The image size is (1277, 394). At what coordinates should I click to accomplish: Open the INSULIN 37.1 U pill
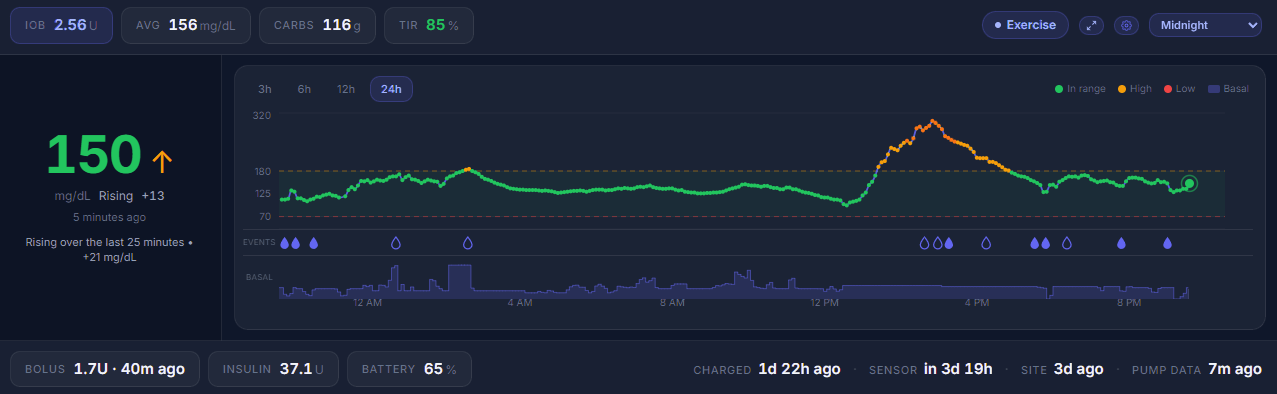coord(273,369)
